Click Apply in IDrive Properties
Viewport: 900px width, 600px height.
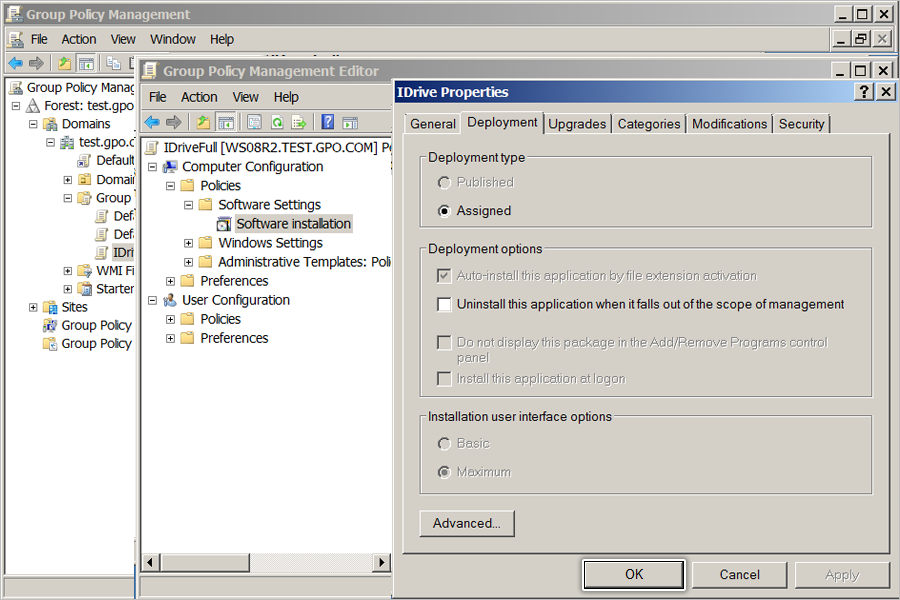pyautogui.click(x=842, y=575)
